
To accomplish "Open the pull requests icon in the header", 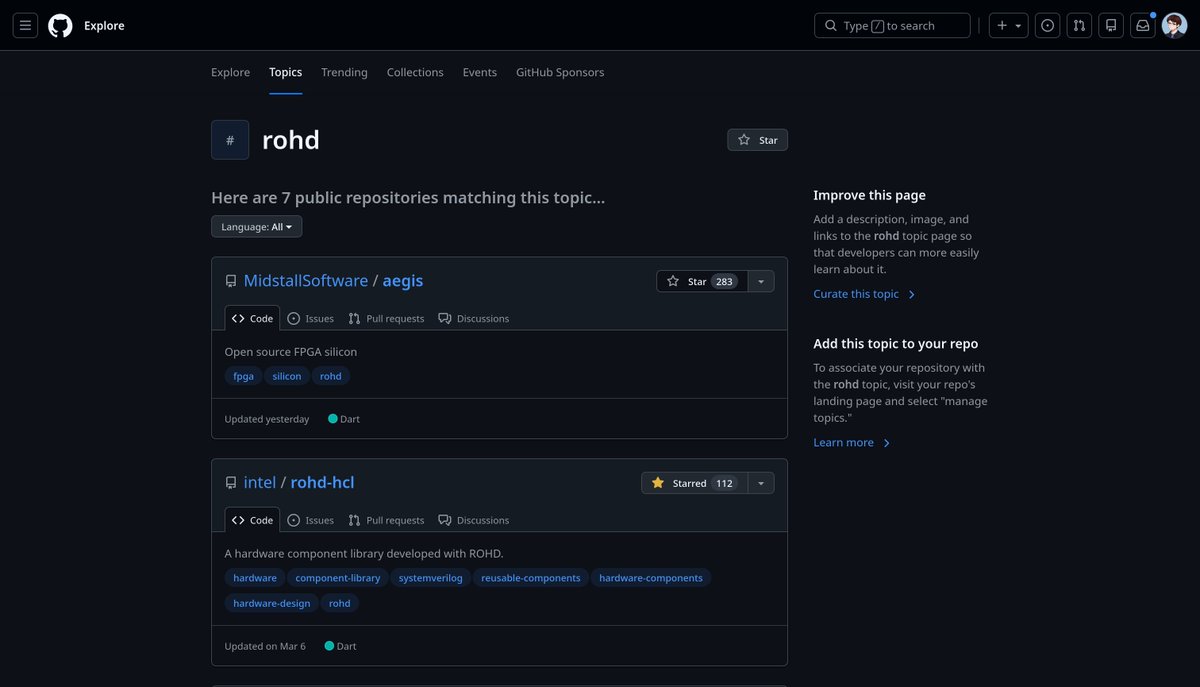I will point(1079,26).
